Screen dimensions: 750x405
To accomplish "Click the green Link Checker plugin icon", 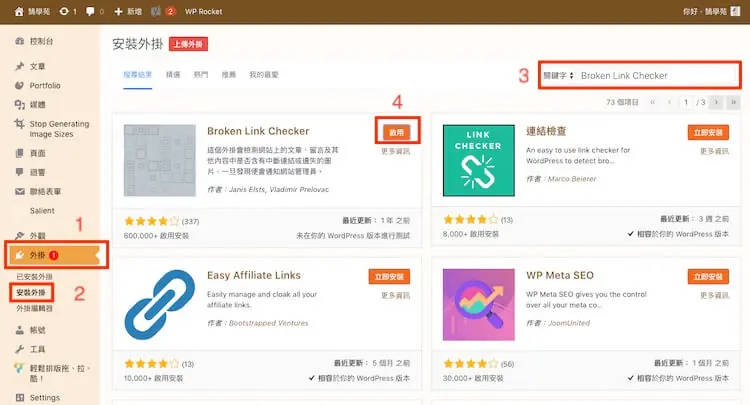I will (x=479, y=161).
